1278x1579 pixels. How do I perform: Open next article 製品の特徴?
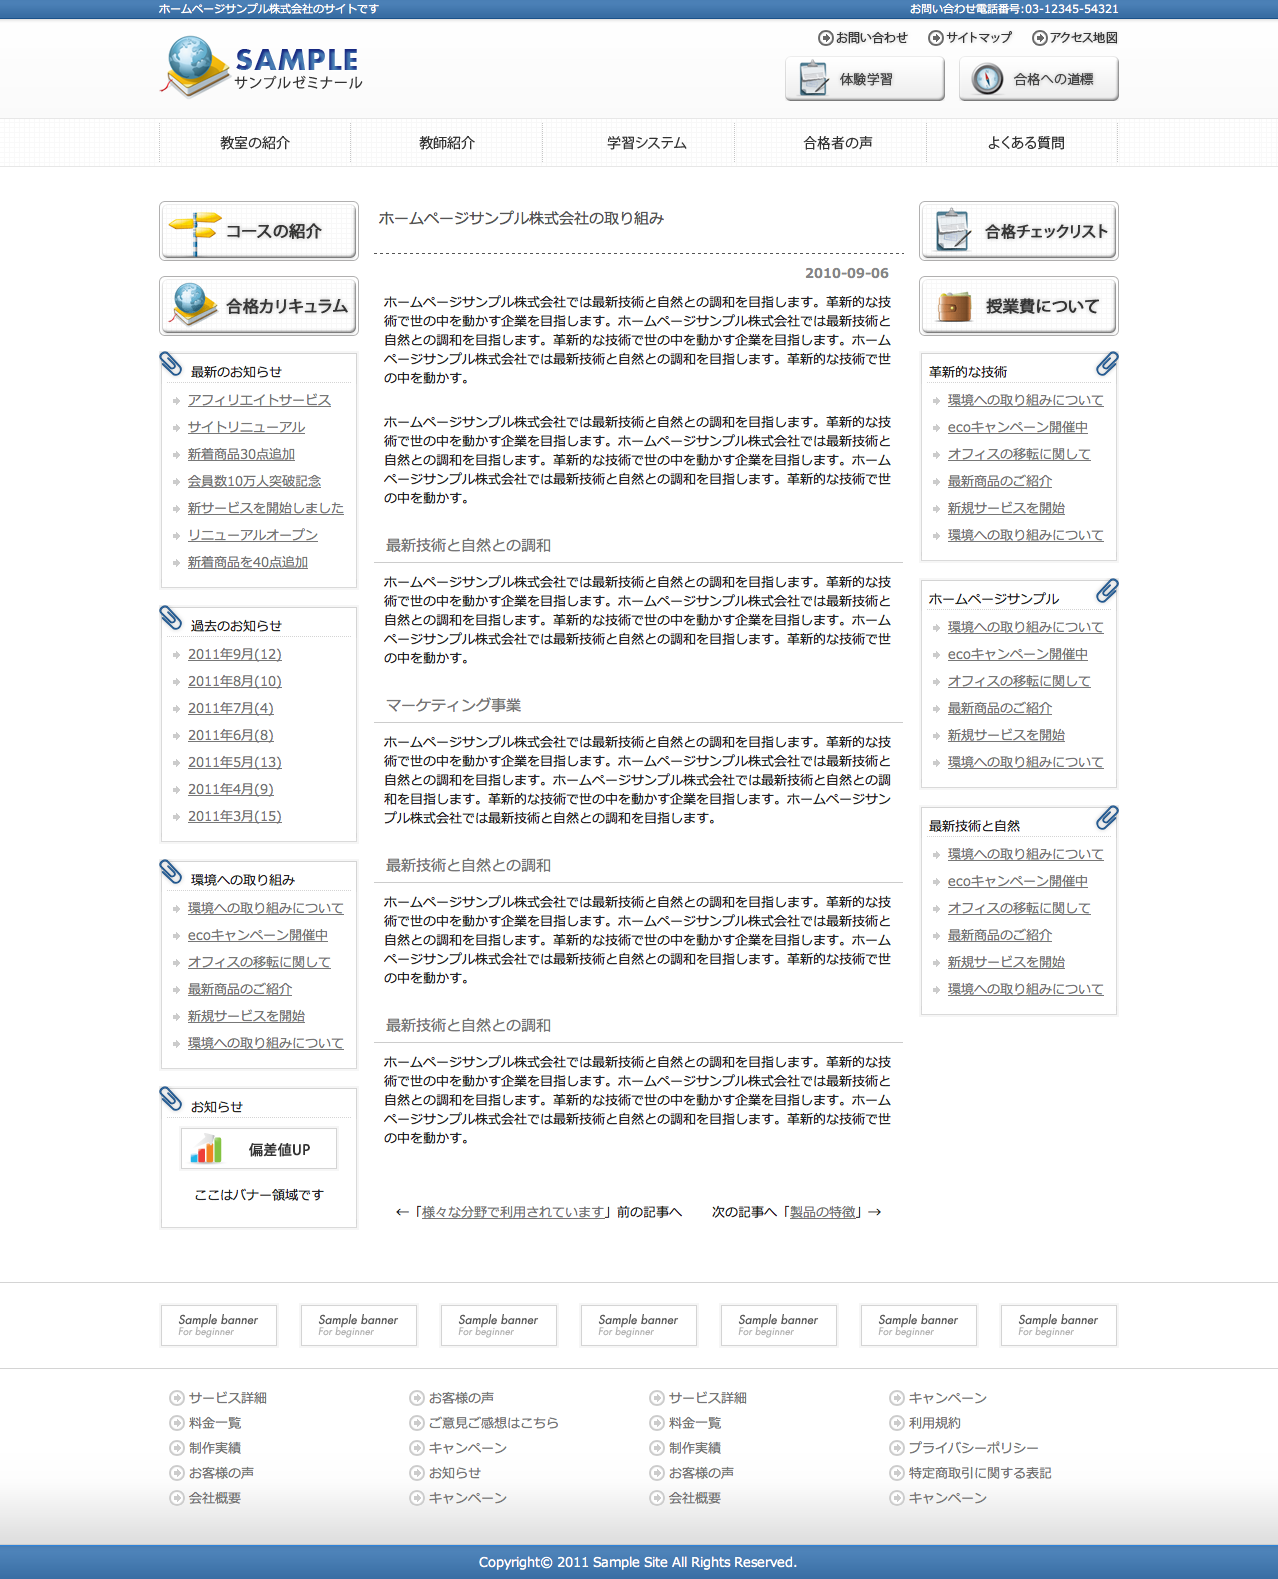[x=823, y=1212]
